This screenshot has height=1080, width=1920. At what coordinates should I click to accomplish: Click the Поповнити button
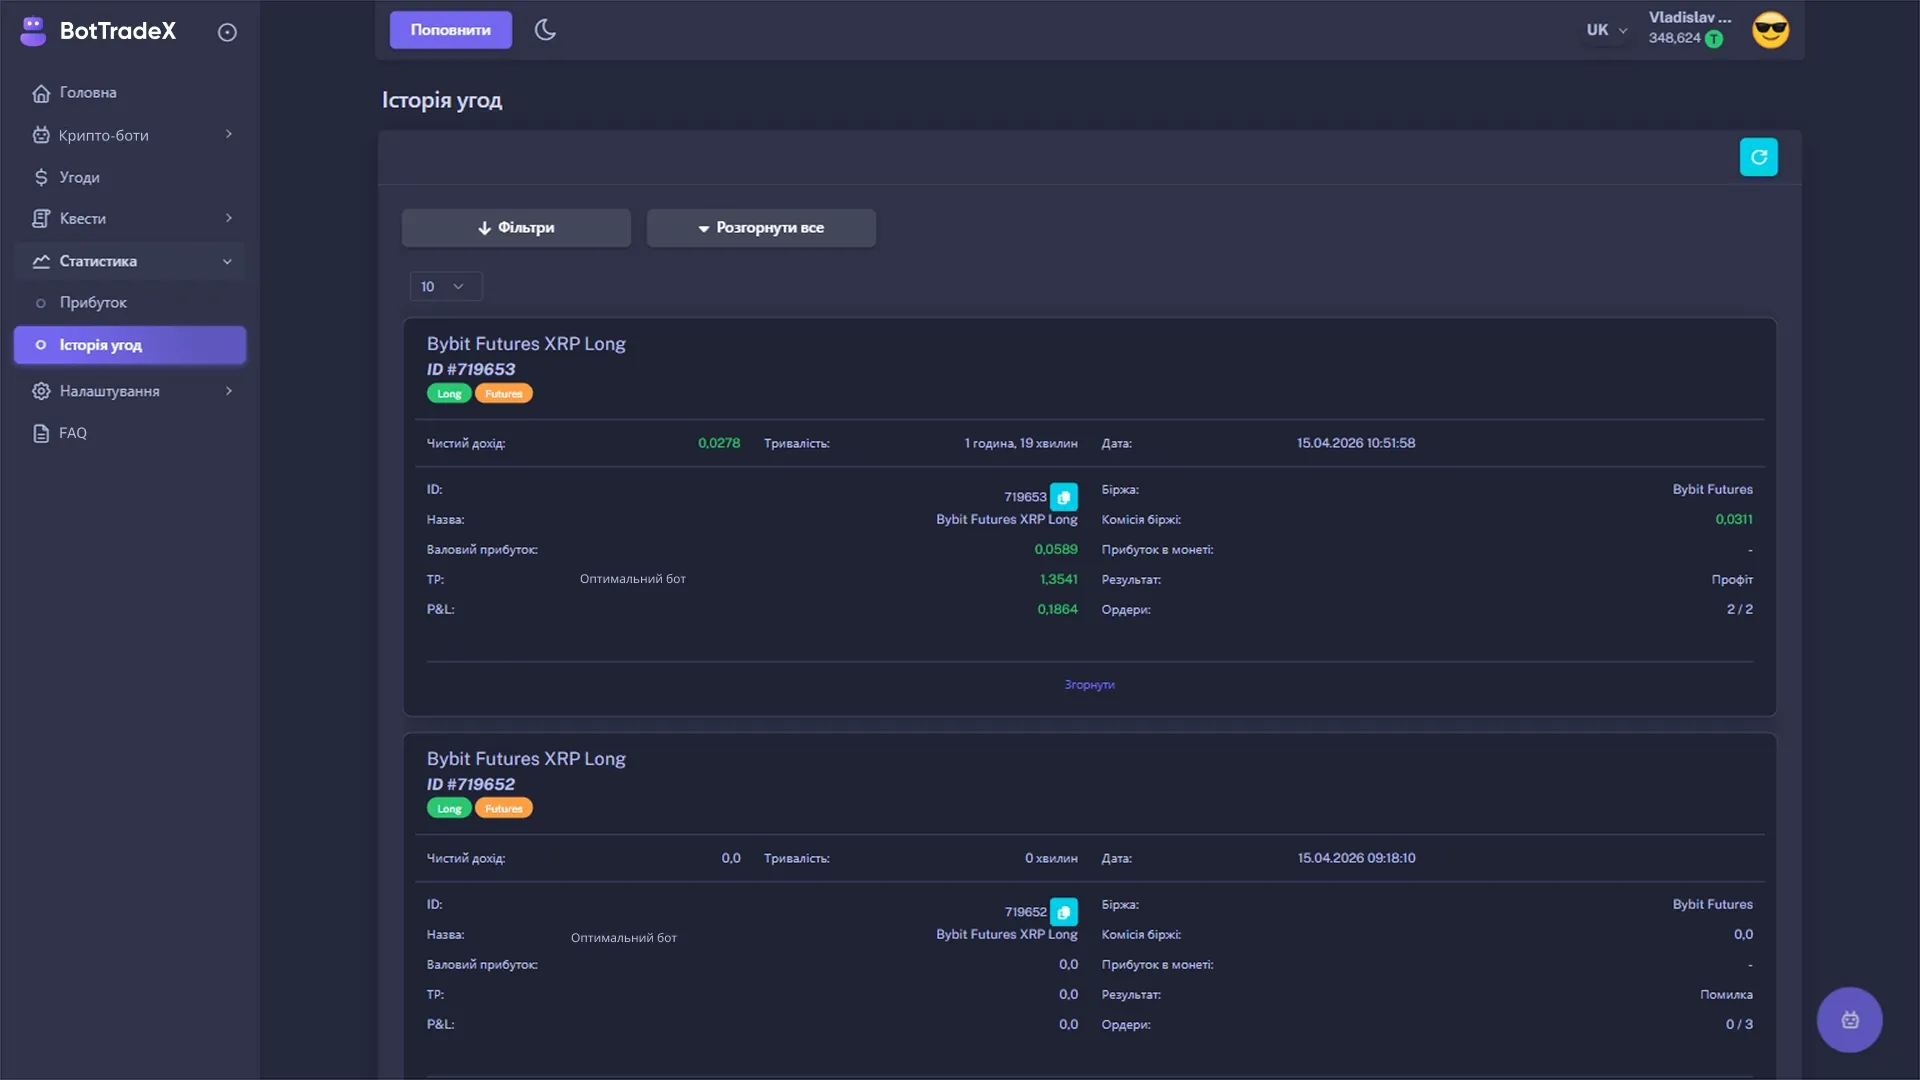(x=450, y=30)
